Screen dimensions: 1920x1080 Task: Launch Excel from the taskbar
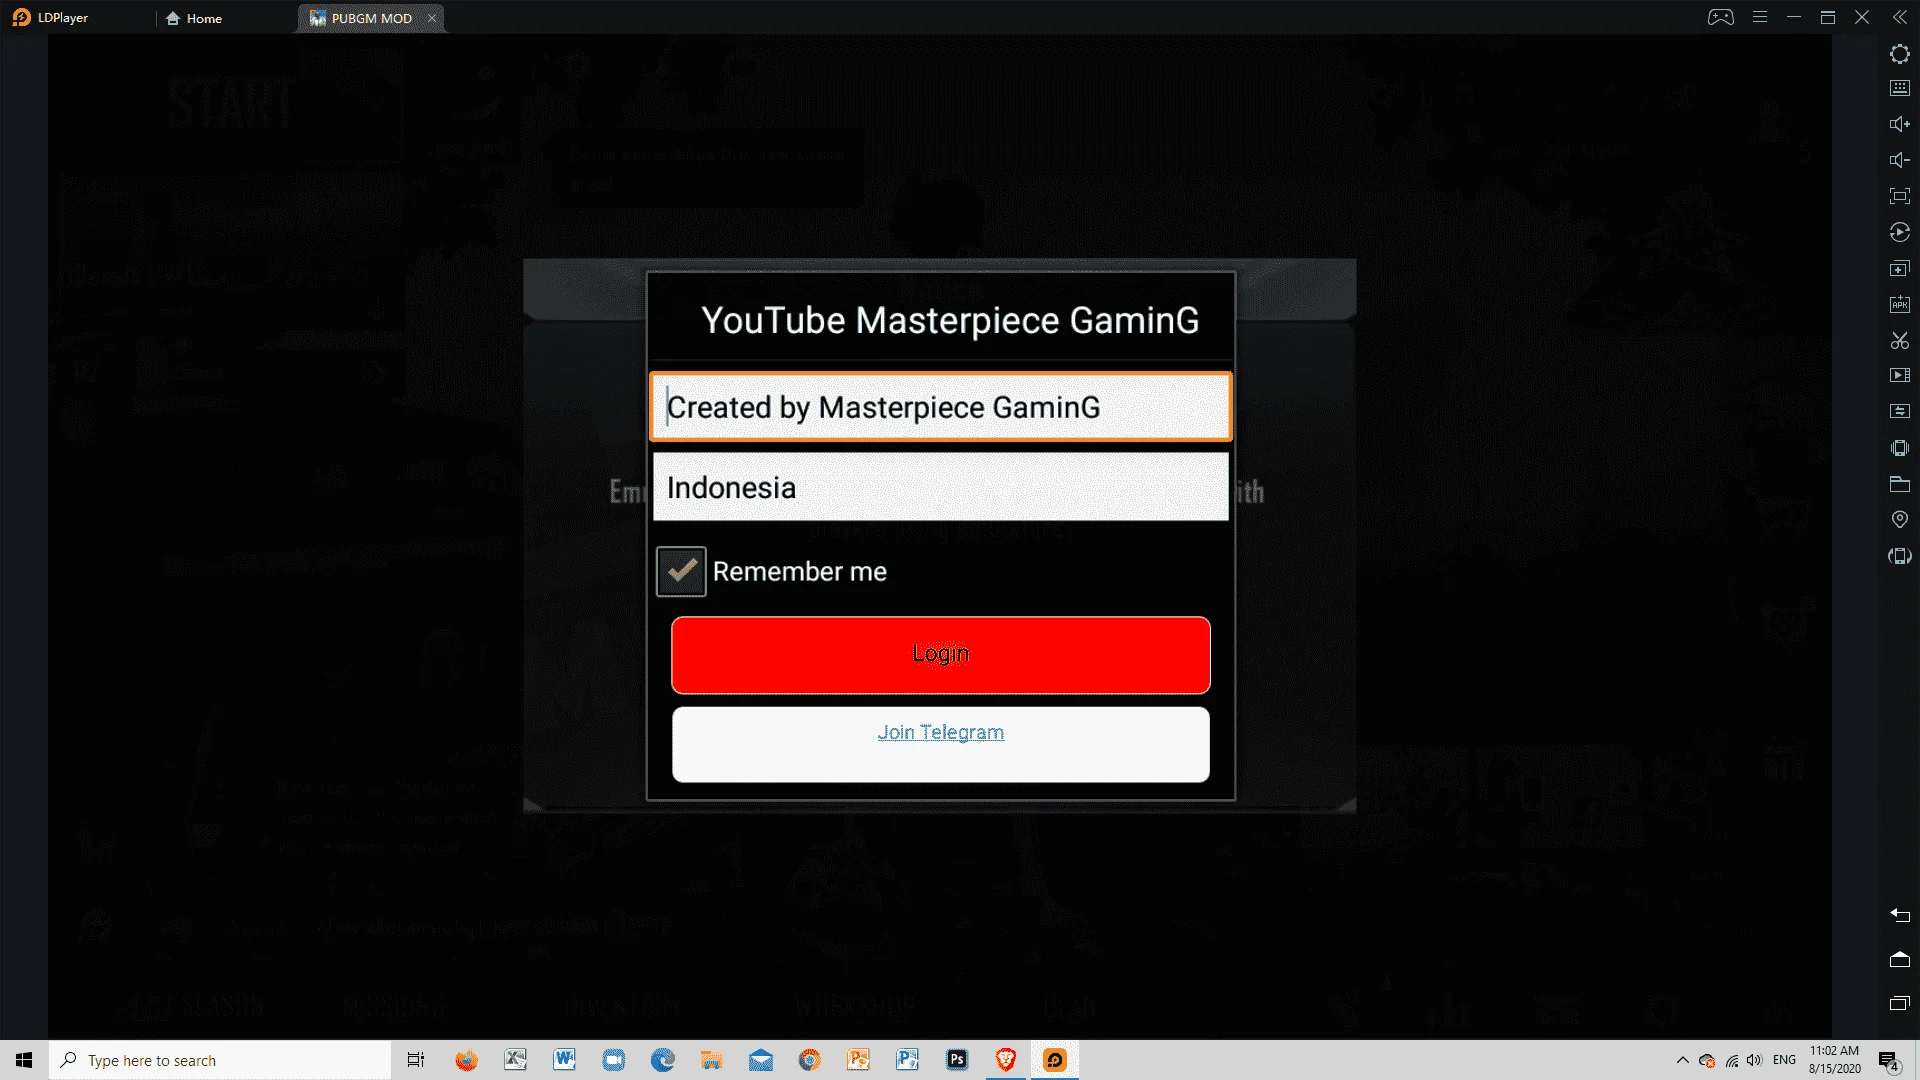pyautogui.click(x=515, y=1060)
